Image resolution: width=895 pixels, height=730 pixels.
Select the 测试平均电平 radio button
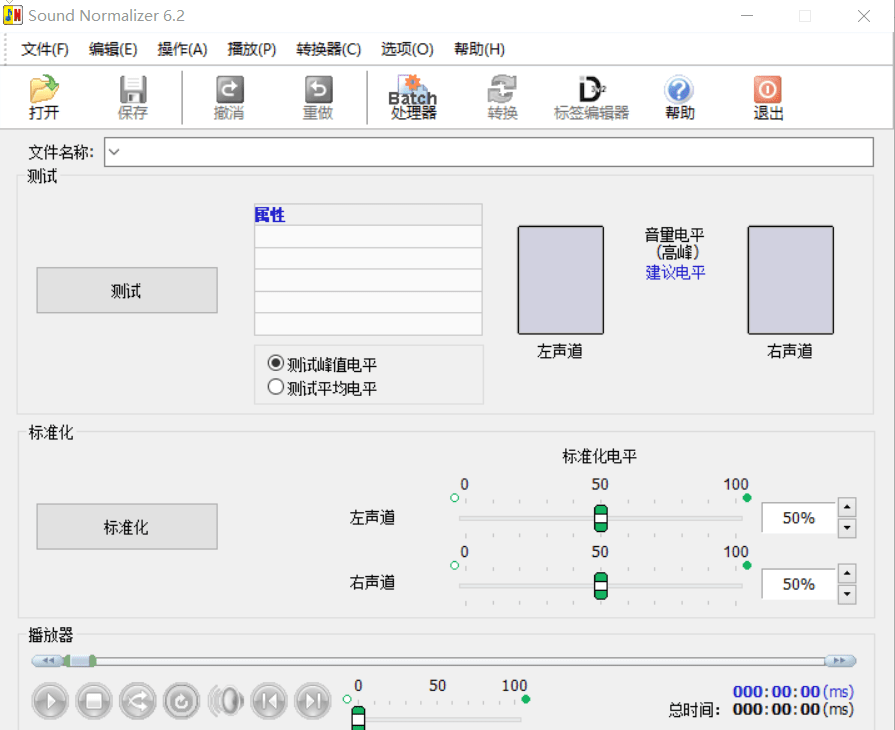[275, 386]
